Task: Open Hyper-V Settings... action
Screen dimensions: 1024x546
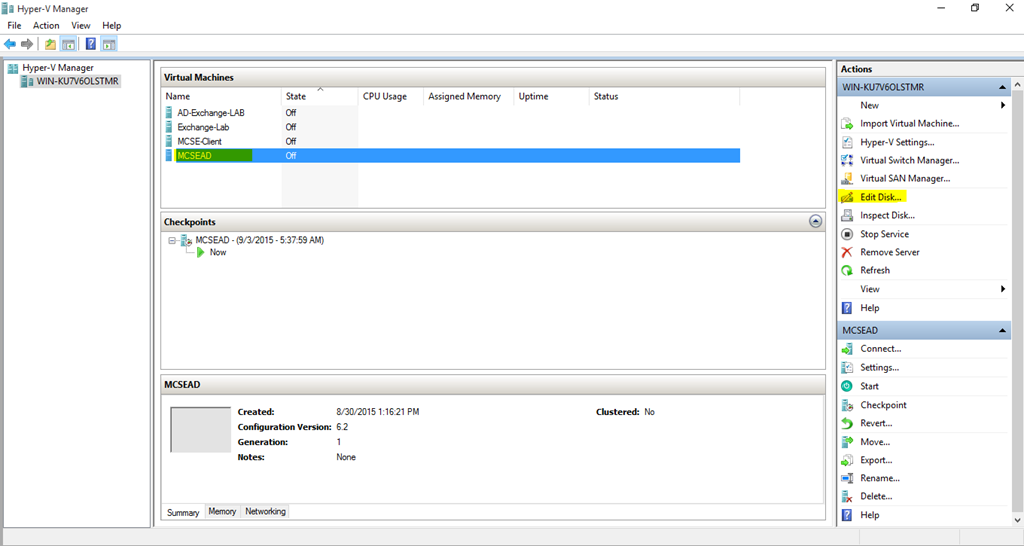Action: tap(897, 142)
